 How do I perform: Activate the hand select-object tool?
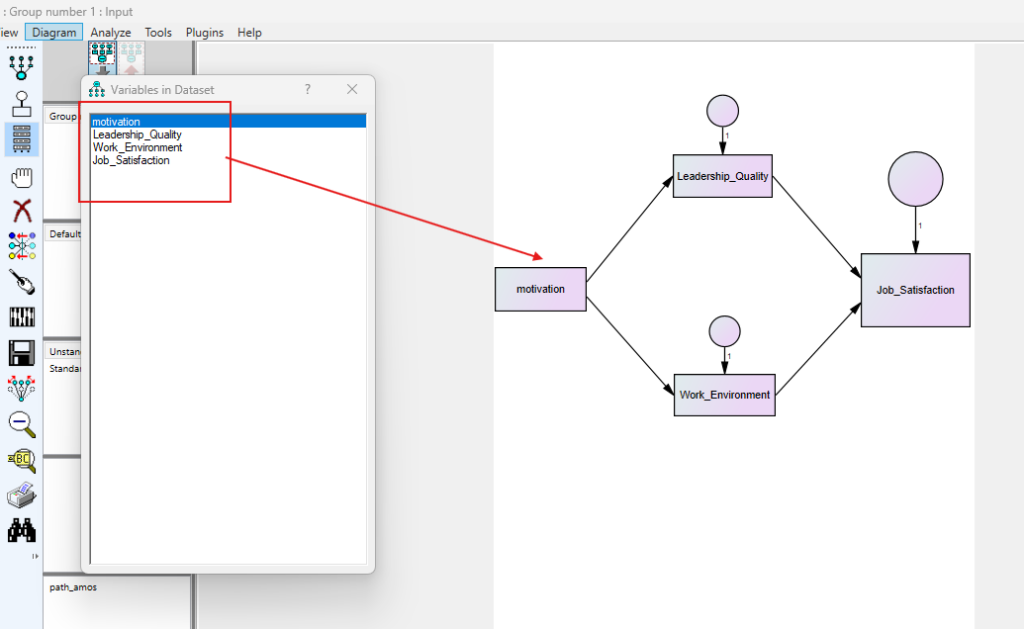[21, 177]
